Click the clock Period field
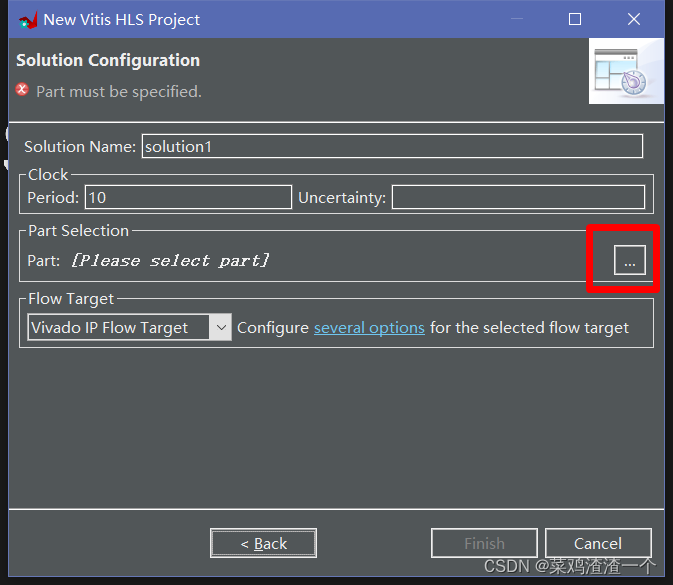673x585 pixels. [x=188, y=197]
